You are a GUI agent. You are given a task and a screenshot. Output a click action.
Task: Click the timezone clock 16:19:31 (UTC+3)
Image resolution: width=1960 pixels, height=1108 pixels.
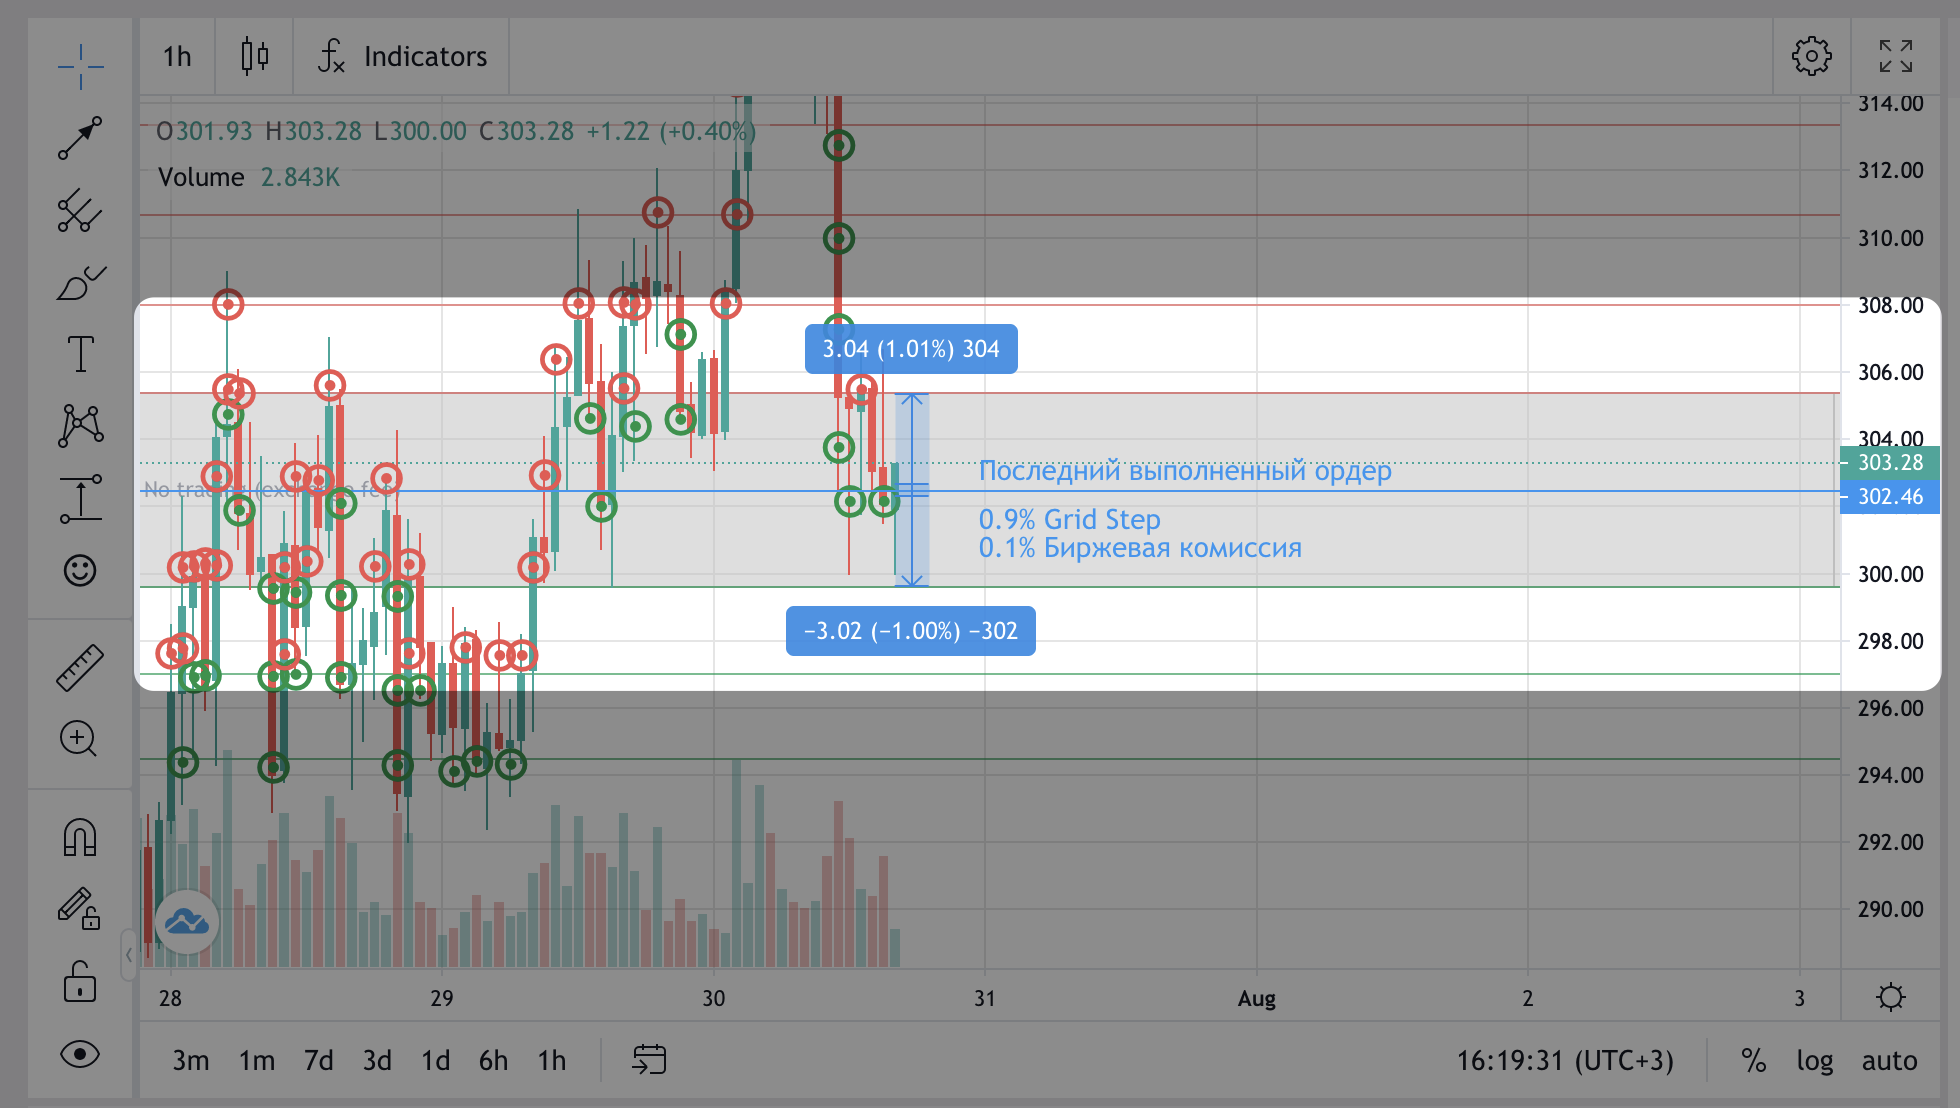1564,1060
